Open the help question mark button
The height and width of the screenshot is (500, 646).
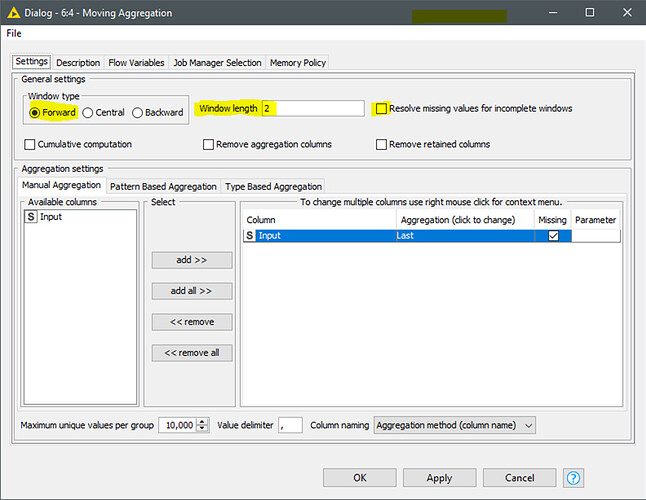point(573,478)
